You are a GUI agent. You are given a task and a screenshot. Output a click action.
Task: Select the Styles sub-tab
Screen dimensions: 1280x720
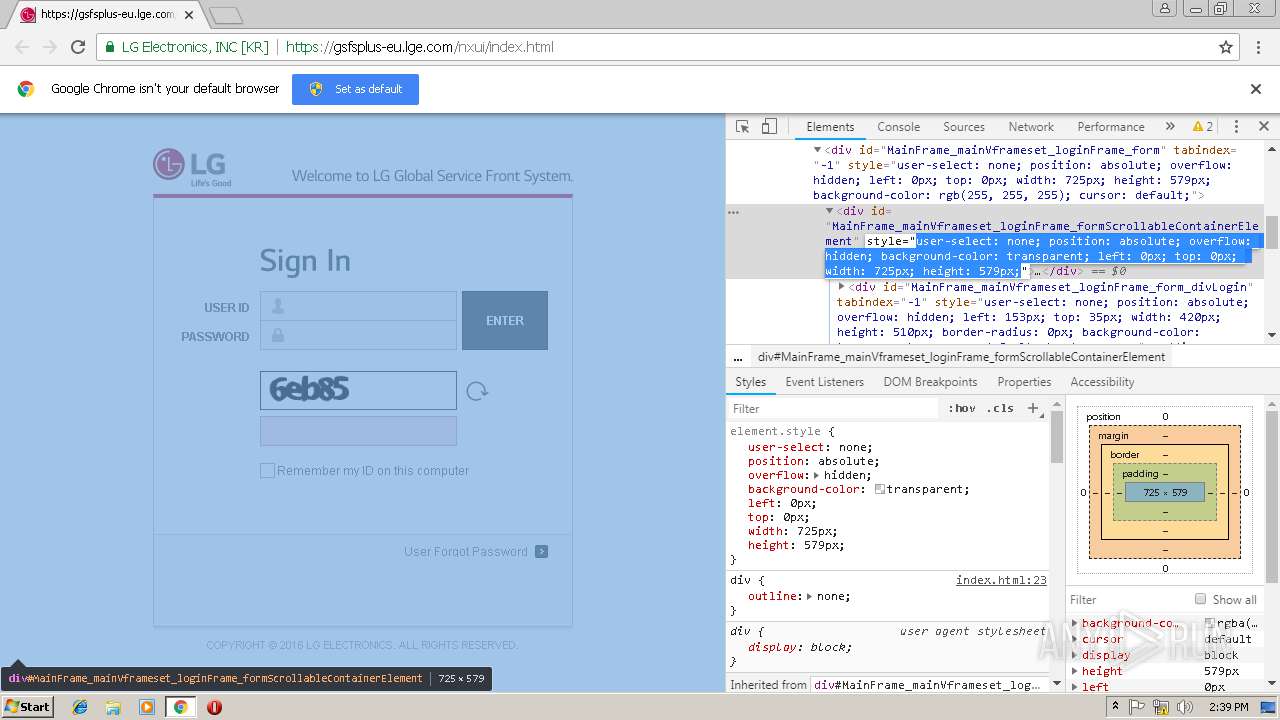coord(750,382)
